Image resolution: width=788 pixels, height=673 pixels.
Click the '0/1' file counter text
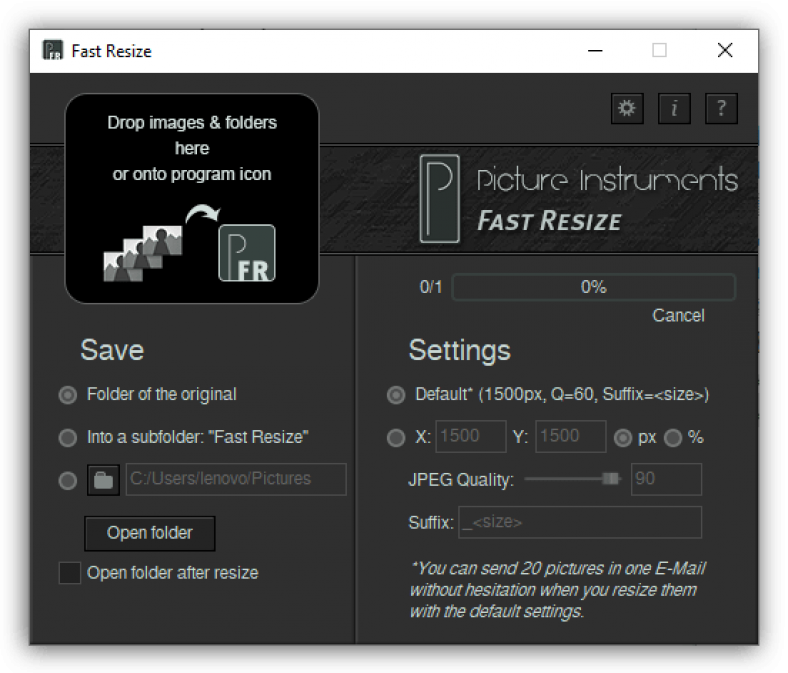point(431,287)
